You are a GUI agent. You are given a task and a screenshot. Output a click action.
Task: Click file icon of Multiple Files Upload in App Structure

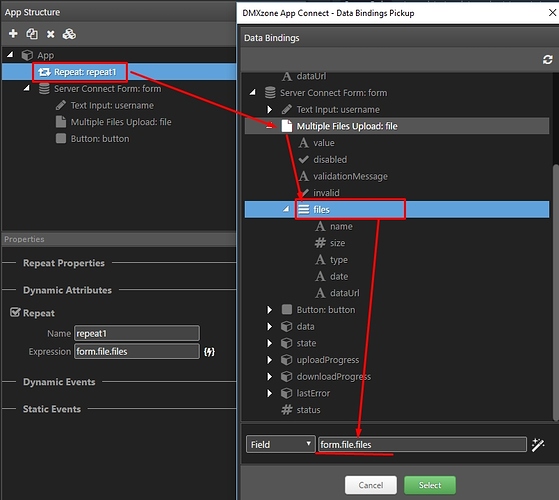tap(61, 122)
